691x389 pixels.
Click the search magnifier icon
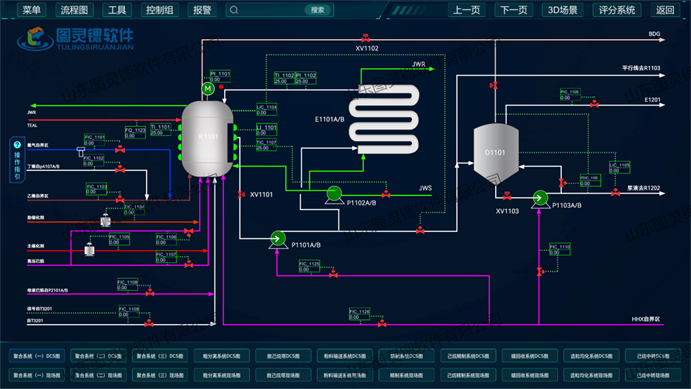pos(234,10)
